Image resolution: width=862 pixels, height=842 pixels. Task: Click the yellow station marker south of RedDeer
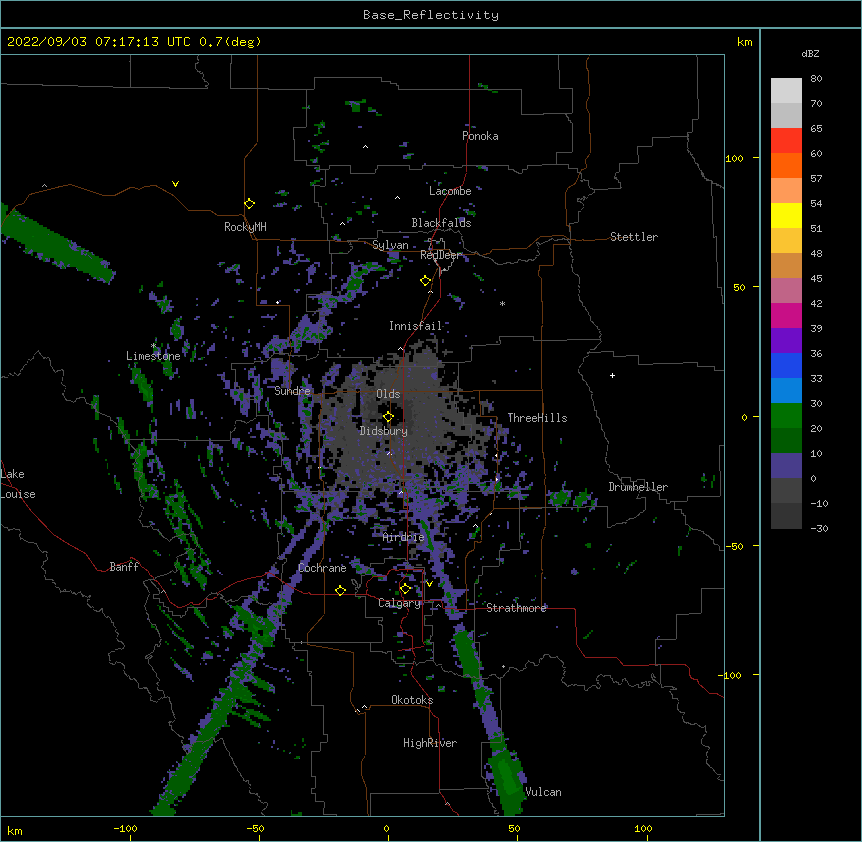(425, 280)
